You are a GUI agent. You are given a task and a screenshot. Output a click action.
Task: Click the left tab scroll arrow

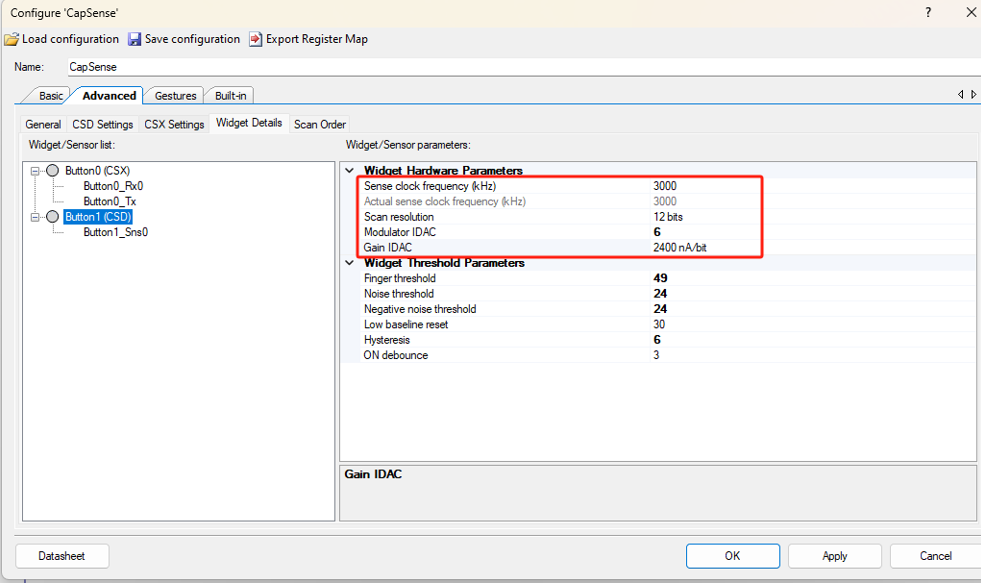960,94
